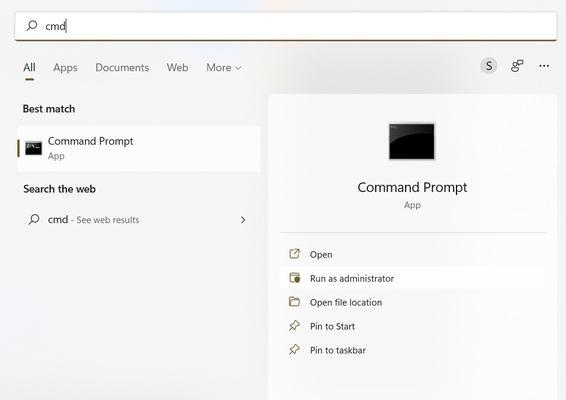This screenshot has width=566, height=400.
Task: Click the chat feedback icon beside the avatar
Action: point(517,66)
